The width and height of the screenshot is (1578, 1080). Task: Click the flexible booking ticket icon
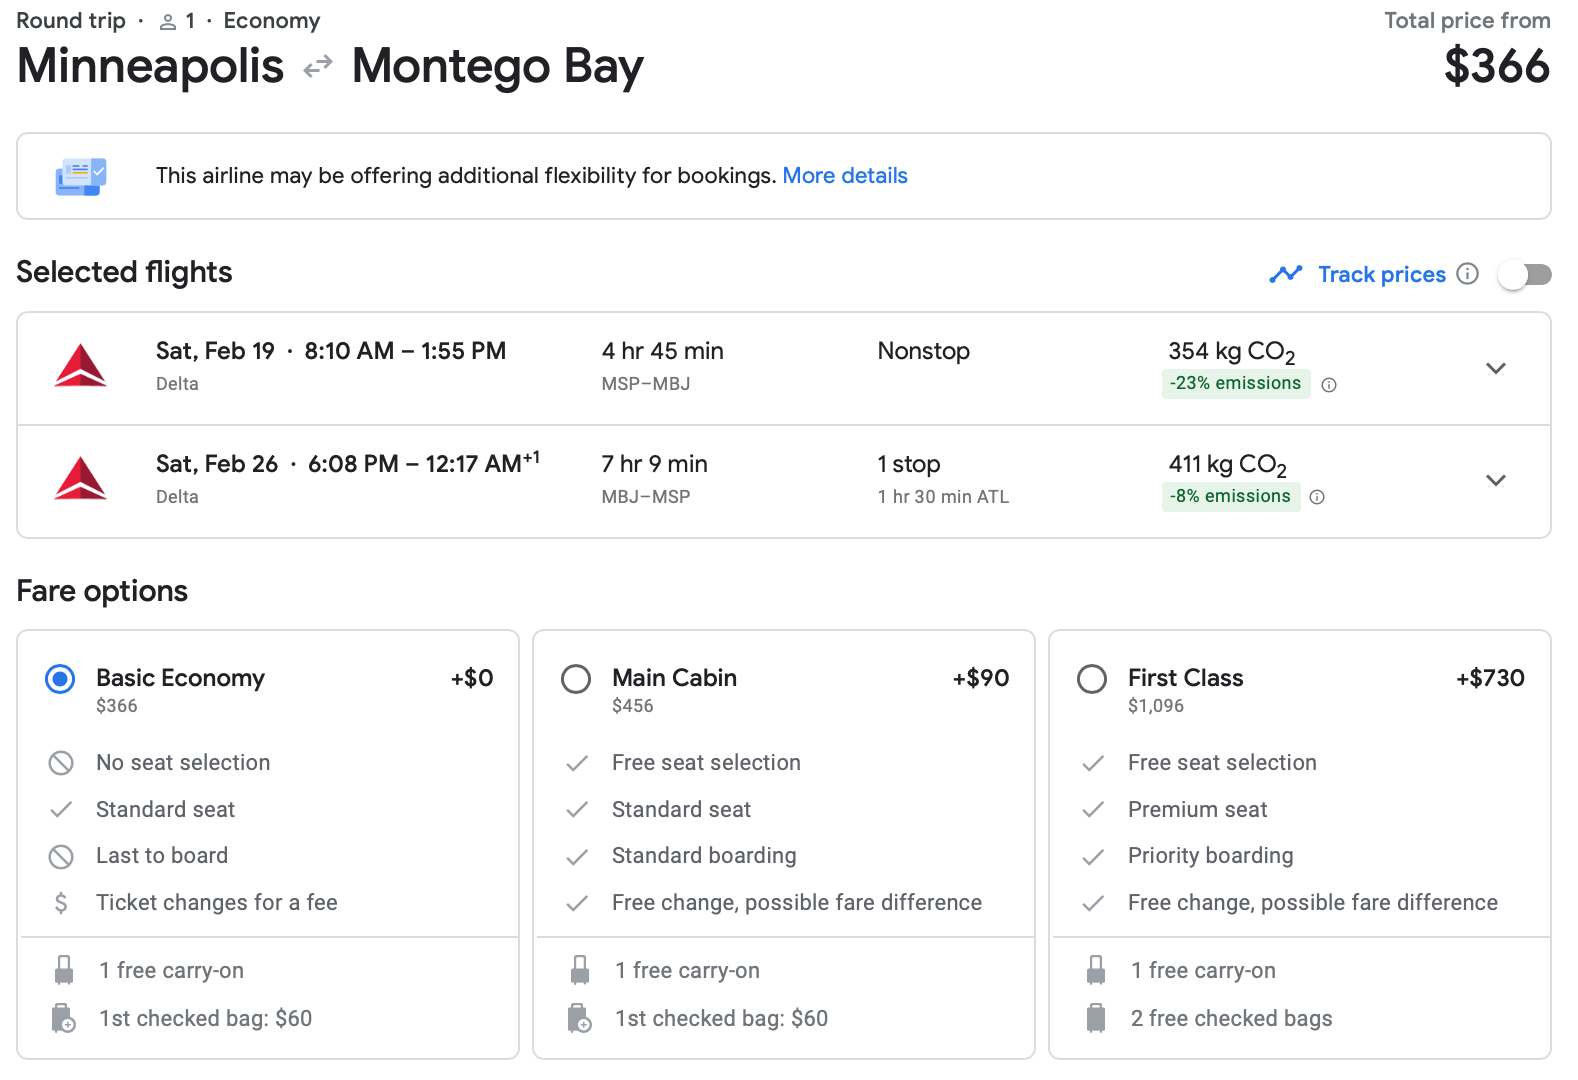tap(81, 176)
